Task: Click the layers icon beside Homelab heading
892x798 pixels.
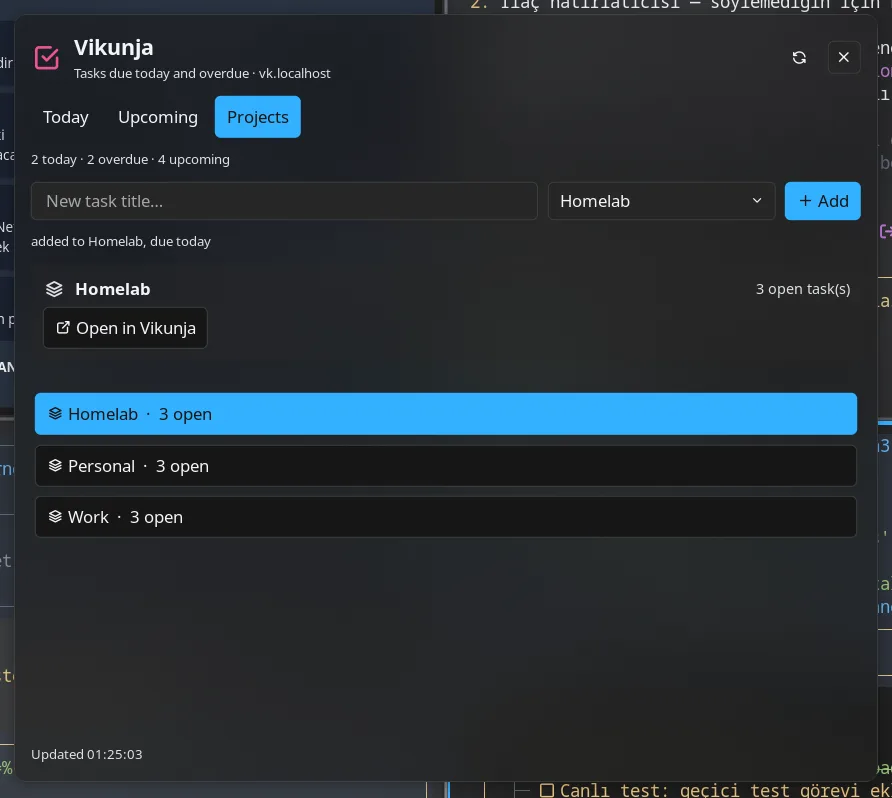Action: (54, 289)
